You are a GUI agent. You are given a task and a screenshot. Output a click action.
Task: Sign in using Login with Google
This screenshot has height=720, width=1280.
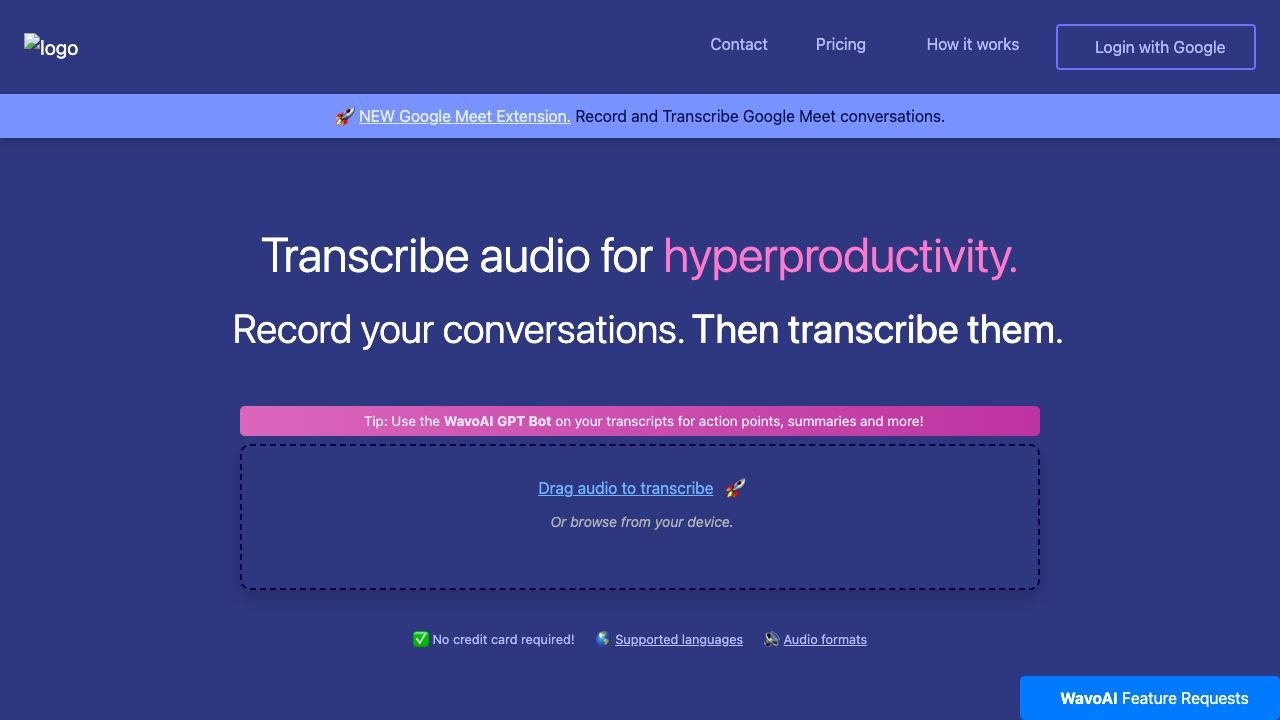1155,47
